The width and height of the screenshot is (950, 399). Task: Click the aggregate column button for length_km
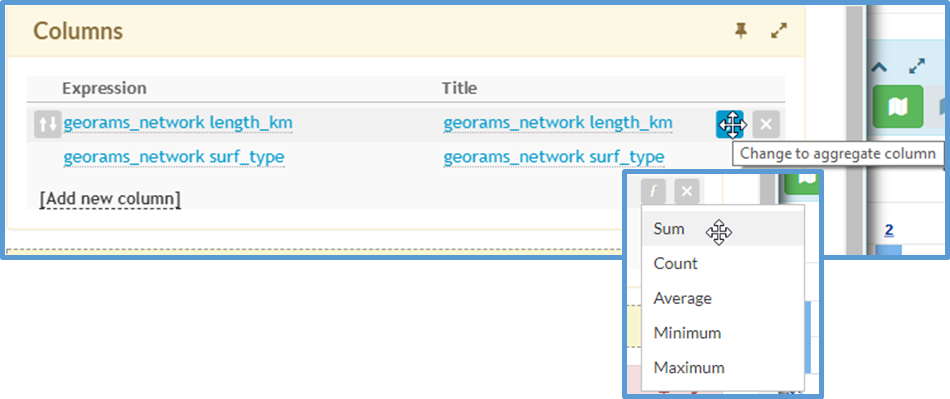click(x=730, y=124)
